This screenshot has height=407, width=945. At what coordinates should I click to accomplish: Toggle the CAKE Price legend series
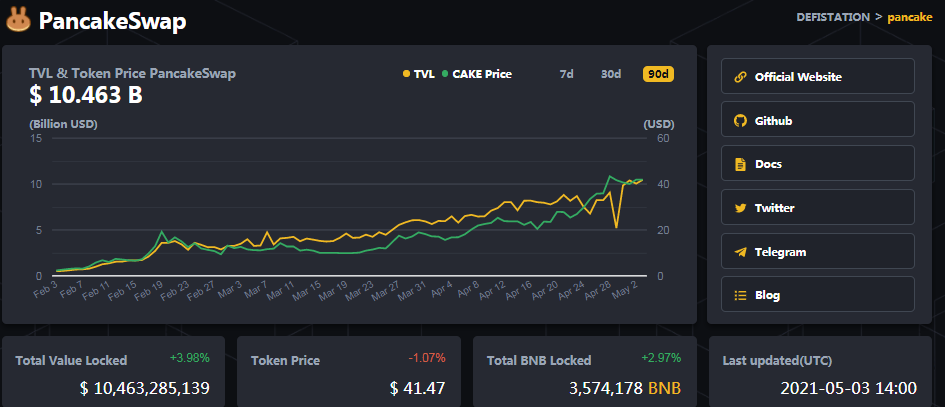477,74
